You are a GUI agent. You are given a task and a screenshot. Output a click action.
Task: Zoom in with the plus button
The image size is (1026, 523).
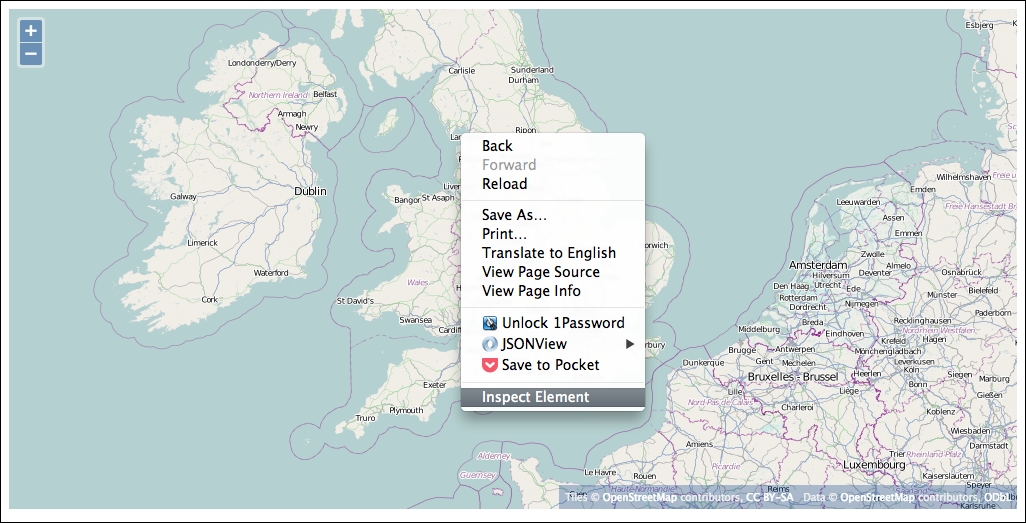click(31, 31)
